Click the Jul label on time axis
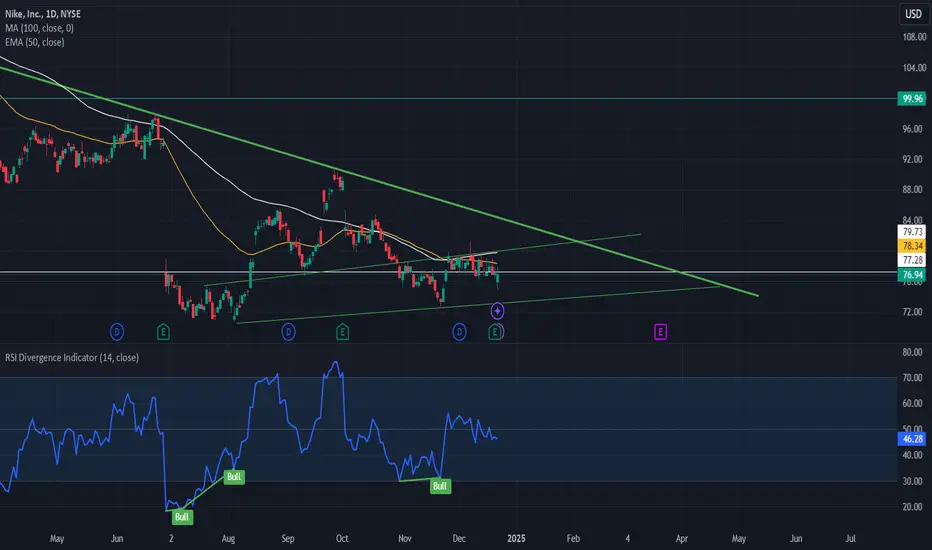Screen dimensions: 932x550 (851, 538)
